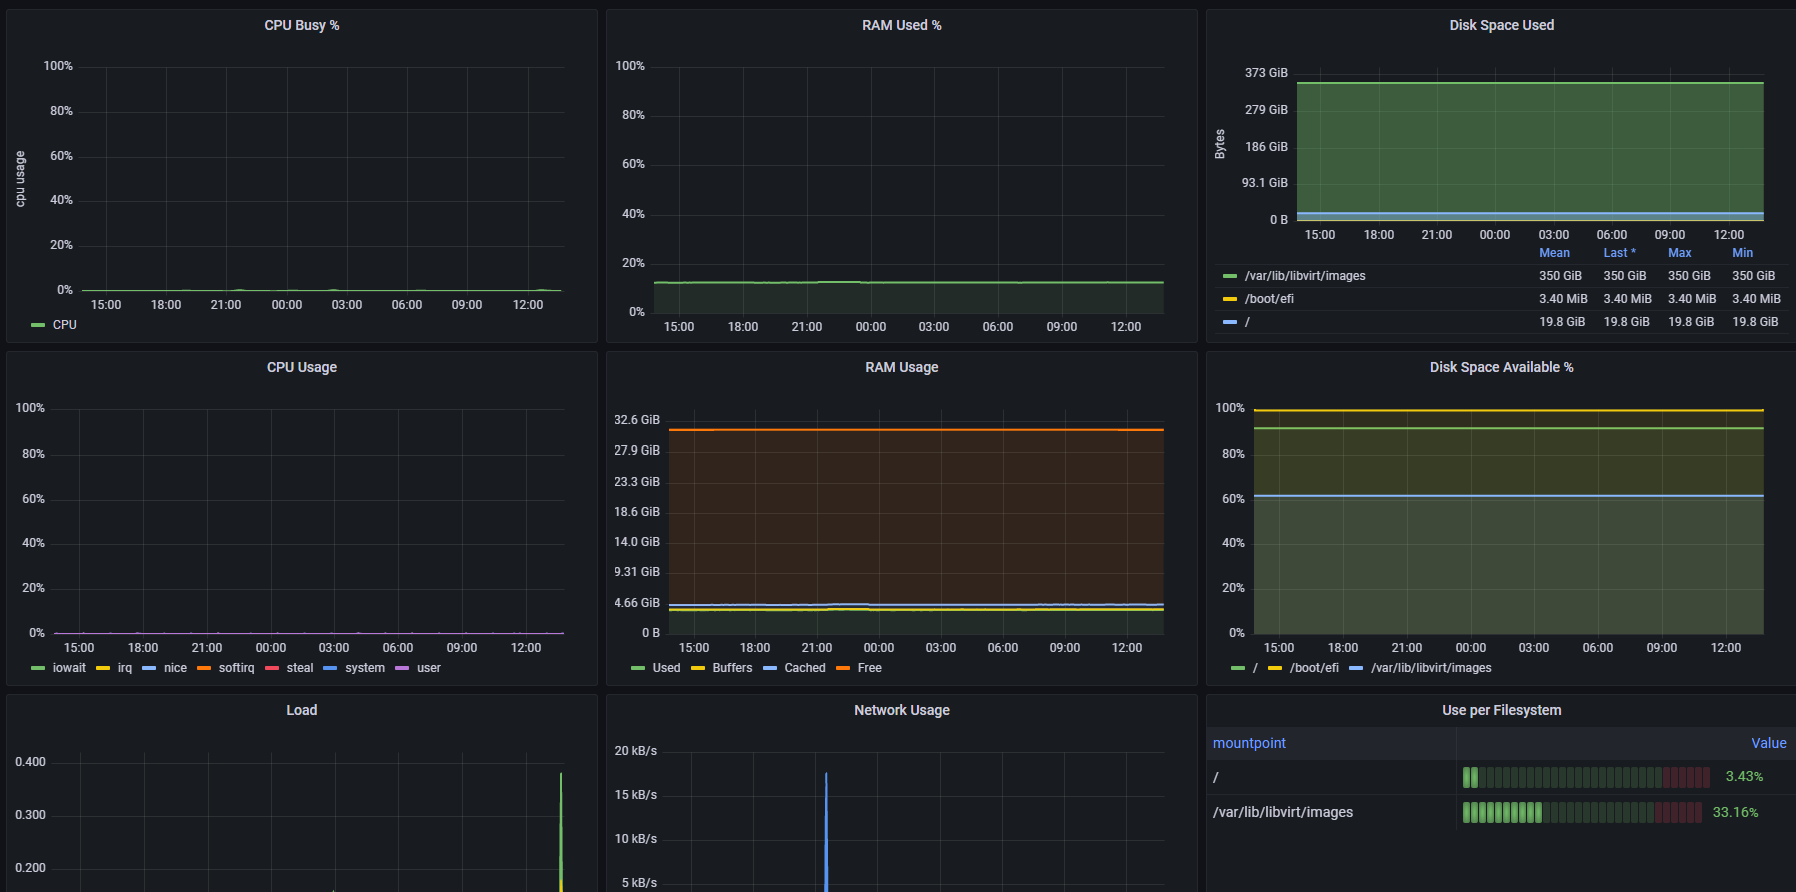Click the Mean value for /boot/efi row
Viewport: 1796px width, 892px height.
coord(1563,299)
